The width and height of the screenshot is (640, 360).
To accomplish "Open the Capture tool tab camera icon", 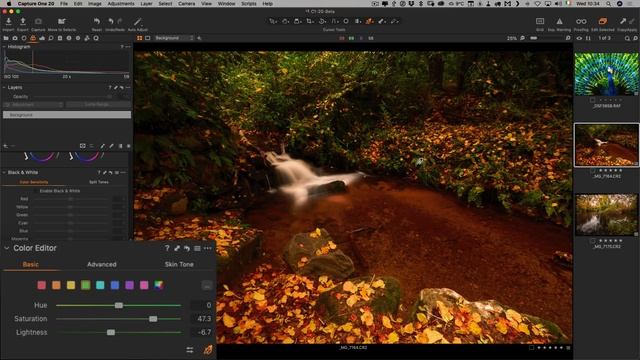I will pyautogui.click(x=15, y=38).
